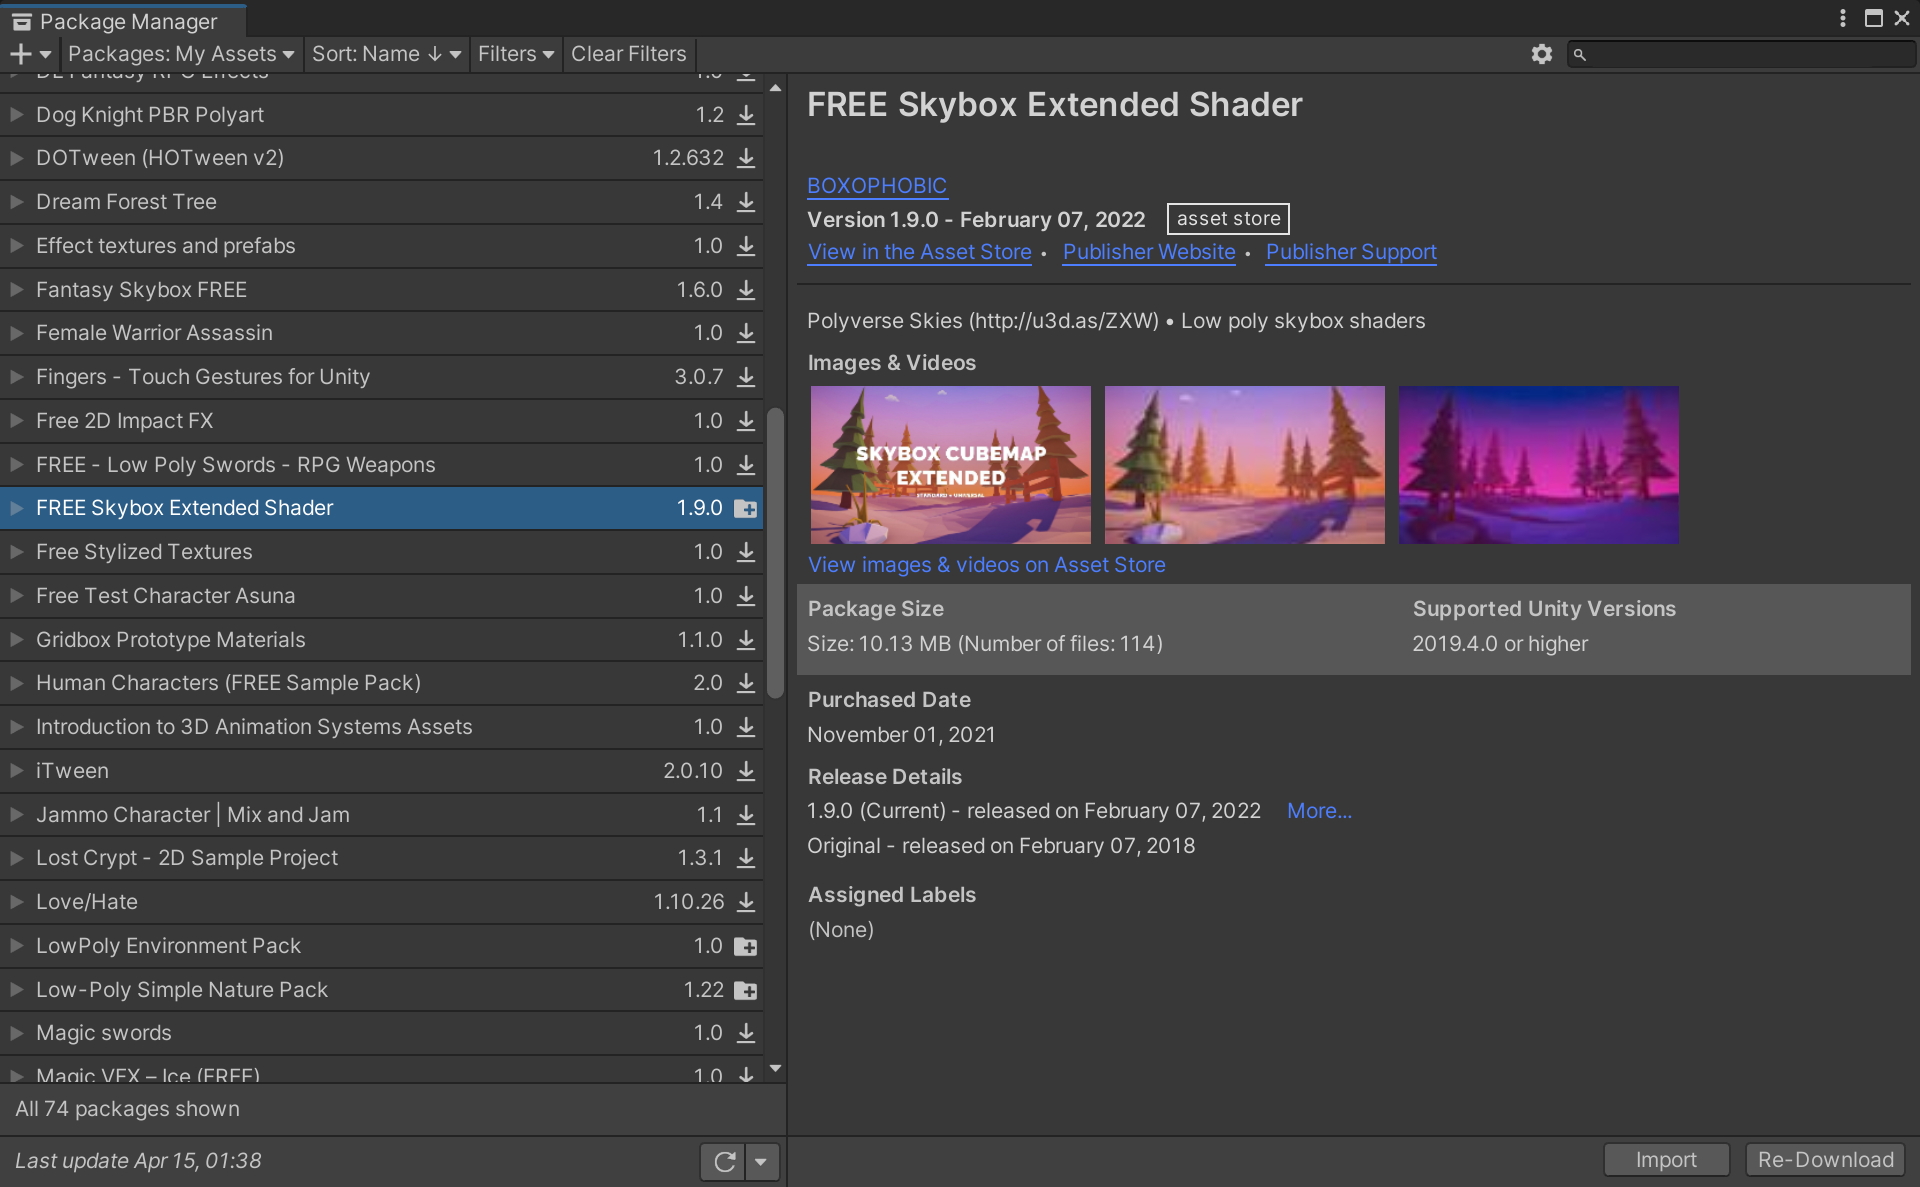Click the Re-Download button
The width and height of the screenshot is (1920, 1187).
(x=1825, y=1160)
